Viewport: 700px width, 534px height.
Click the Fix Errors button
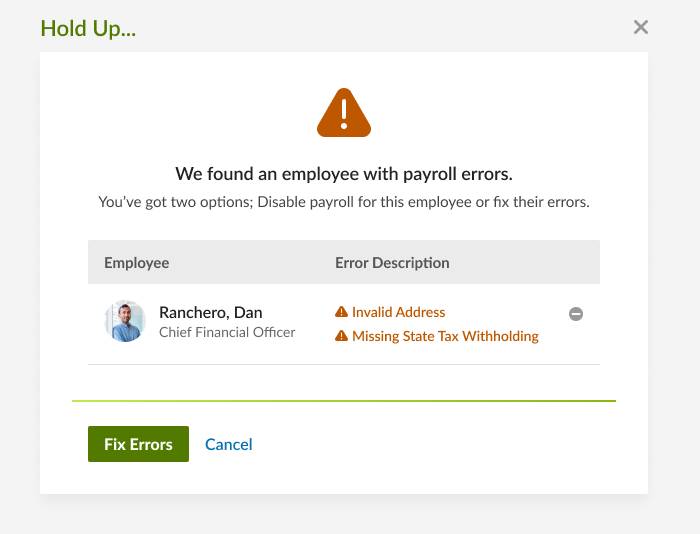point(138,444)
